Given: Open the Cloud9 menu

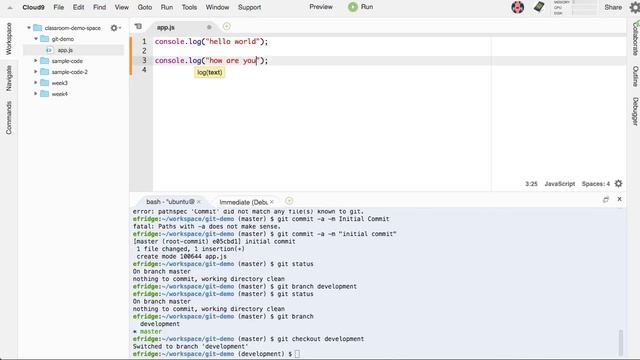Looking at the screenshot, I should tap(33, 7).
